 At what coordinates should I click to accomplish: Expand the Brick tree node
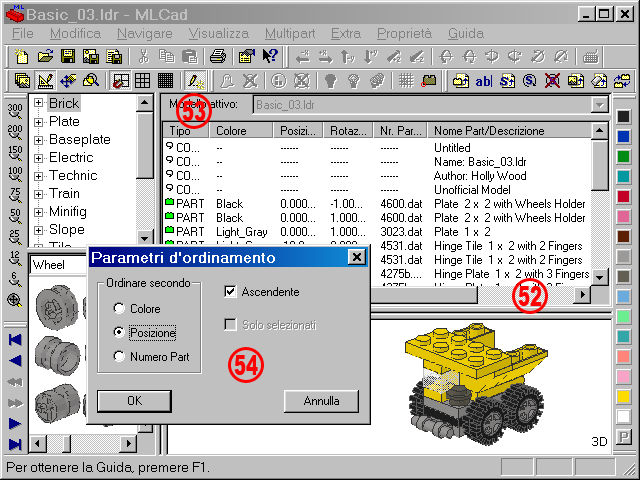(x=38, y=103)
